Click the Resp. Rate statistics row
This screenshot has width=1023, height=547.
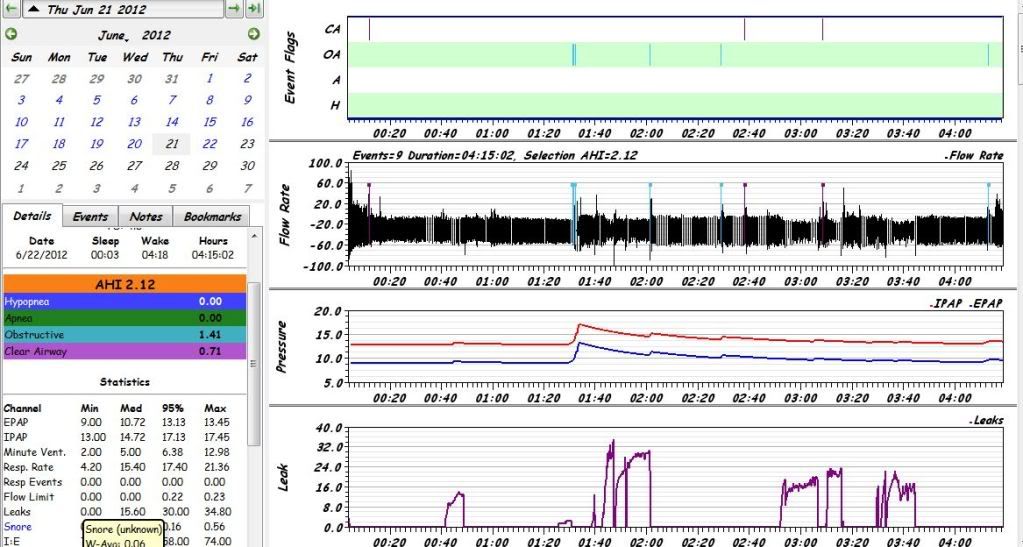tap(117, 467)
